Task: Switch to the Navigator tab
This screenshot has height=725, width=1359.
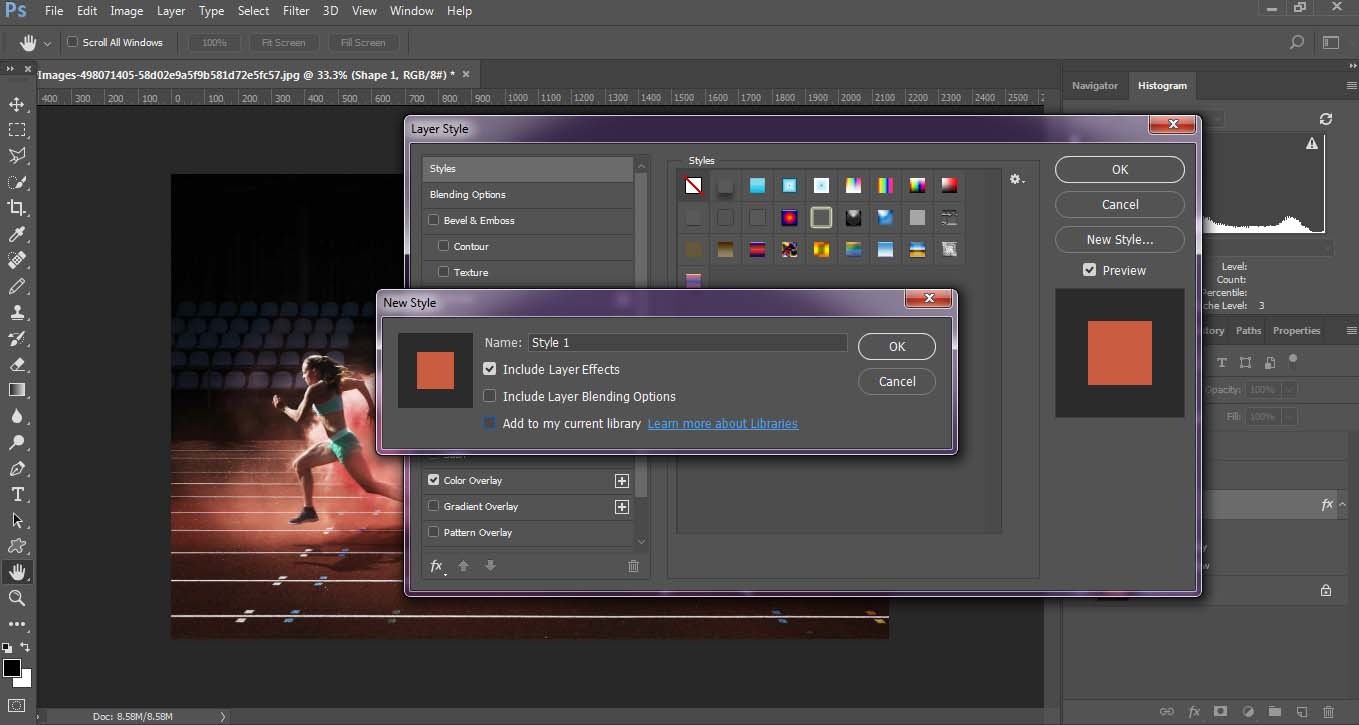Action: click(x=1095, y=86)
